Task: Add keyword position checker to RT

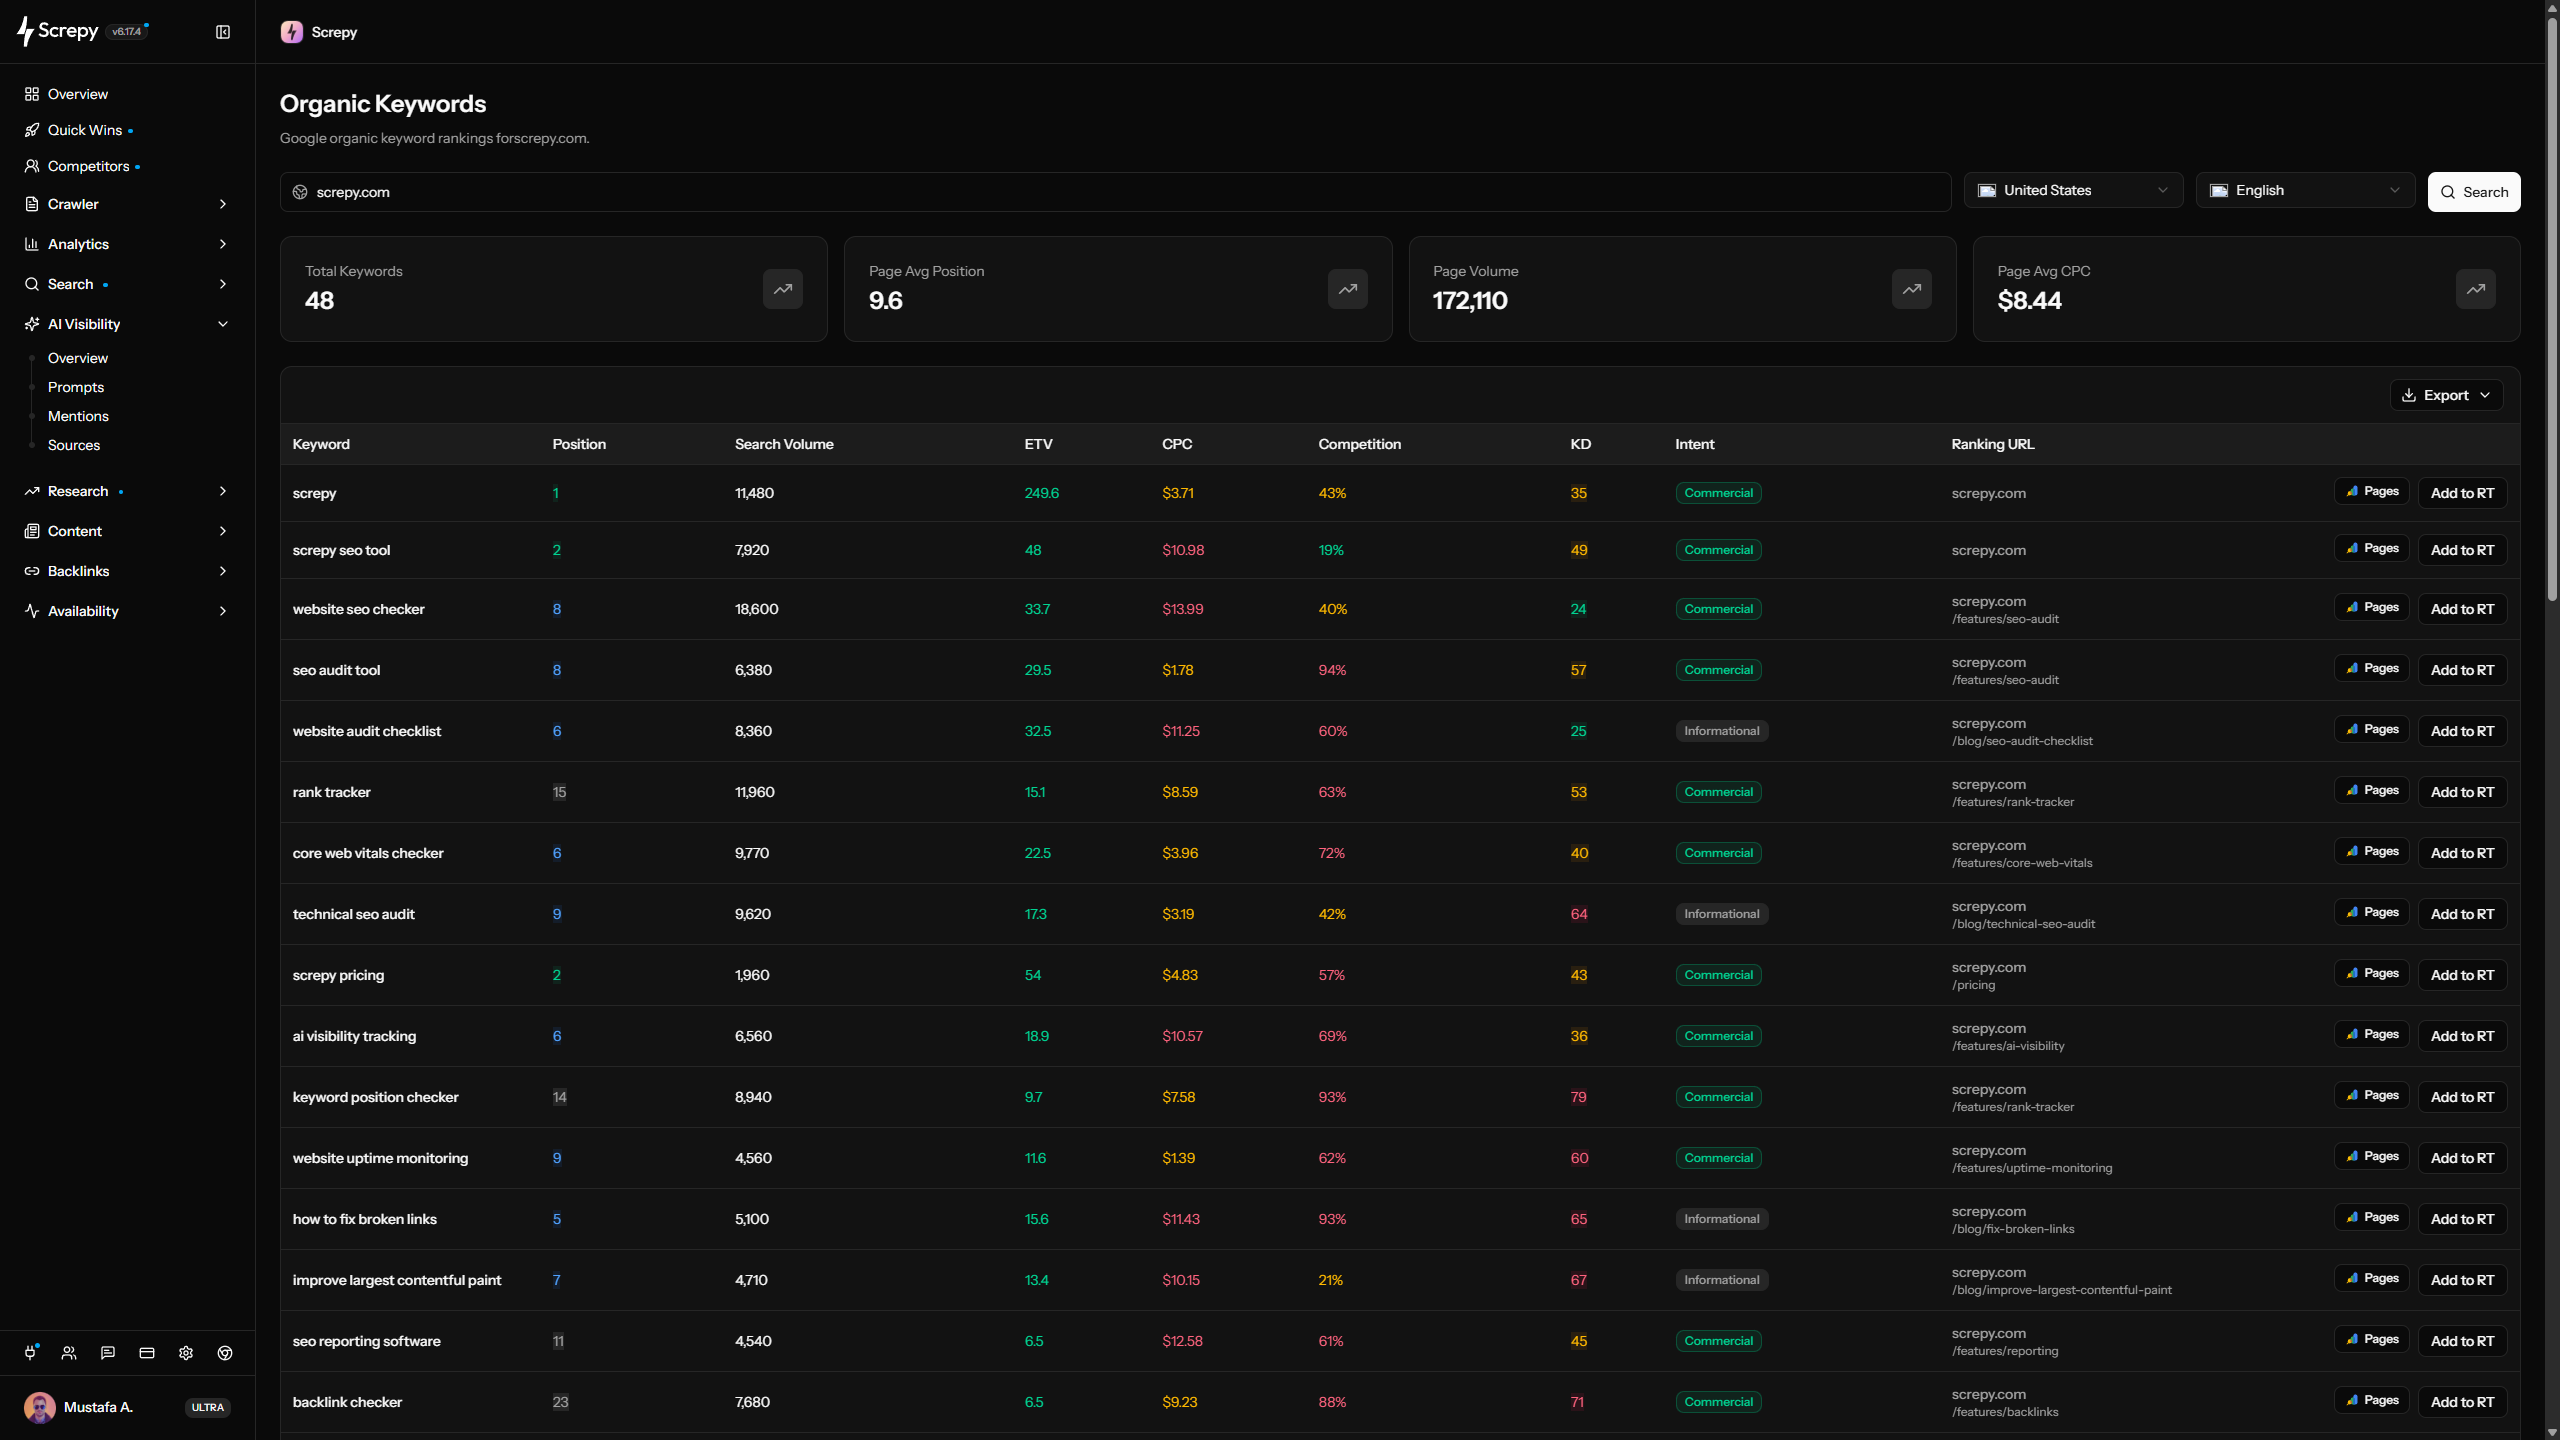Action: click(2462, 1097)
